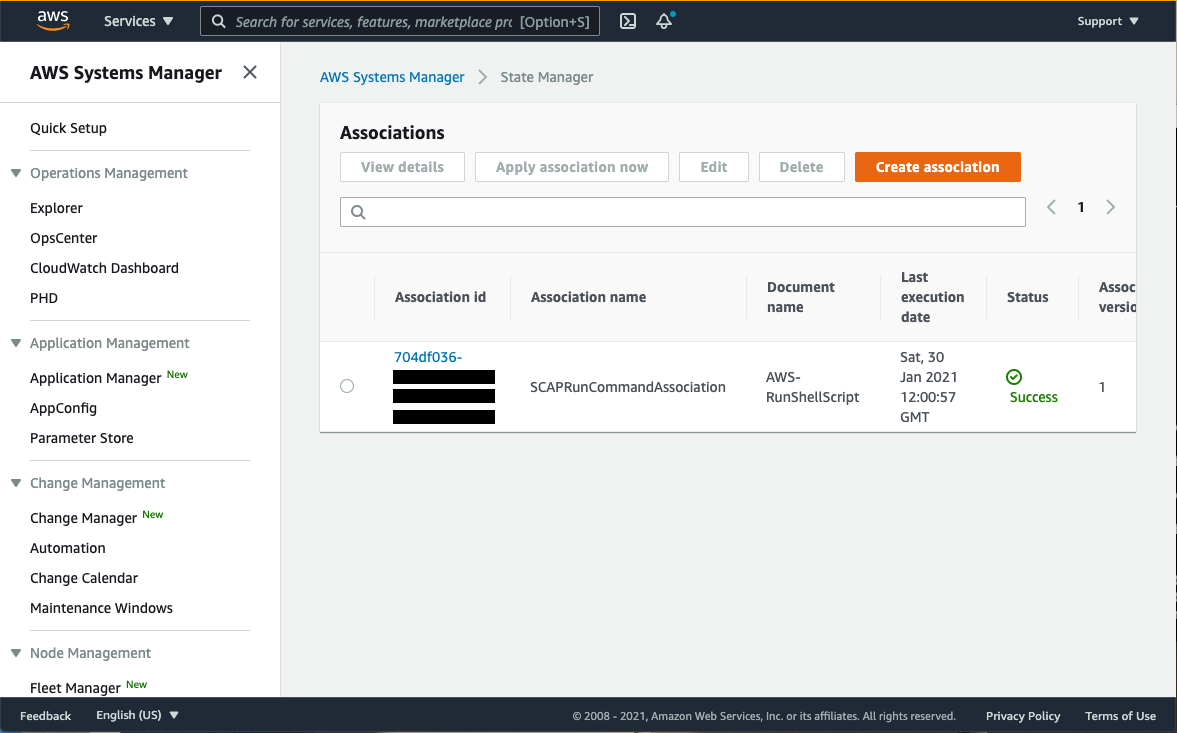1177x733 pixels.
Task: Open the Services dropdown
Action: tap(138, 20)
